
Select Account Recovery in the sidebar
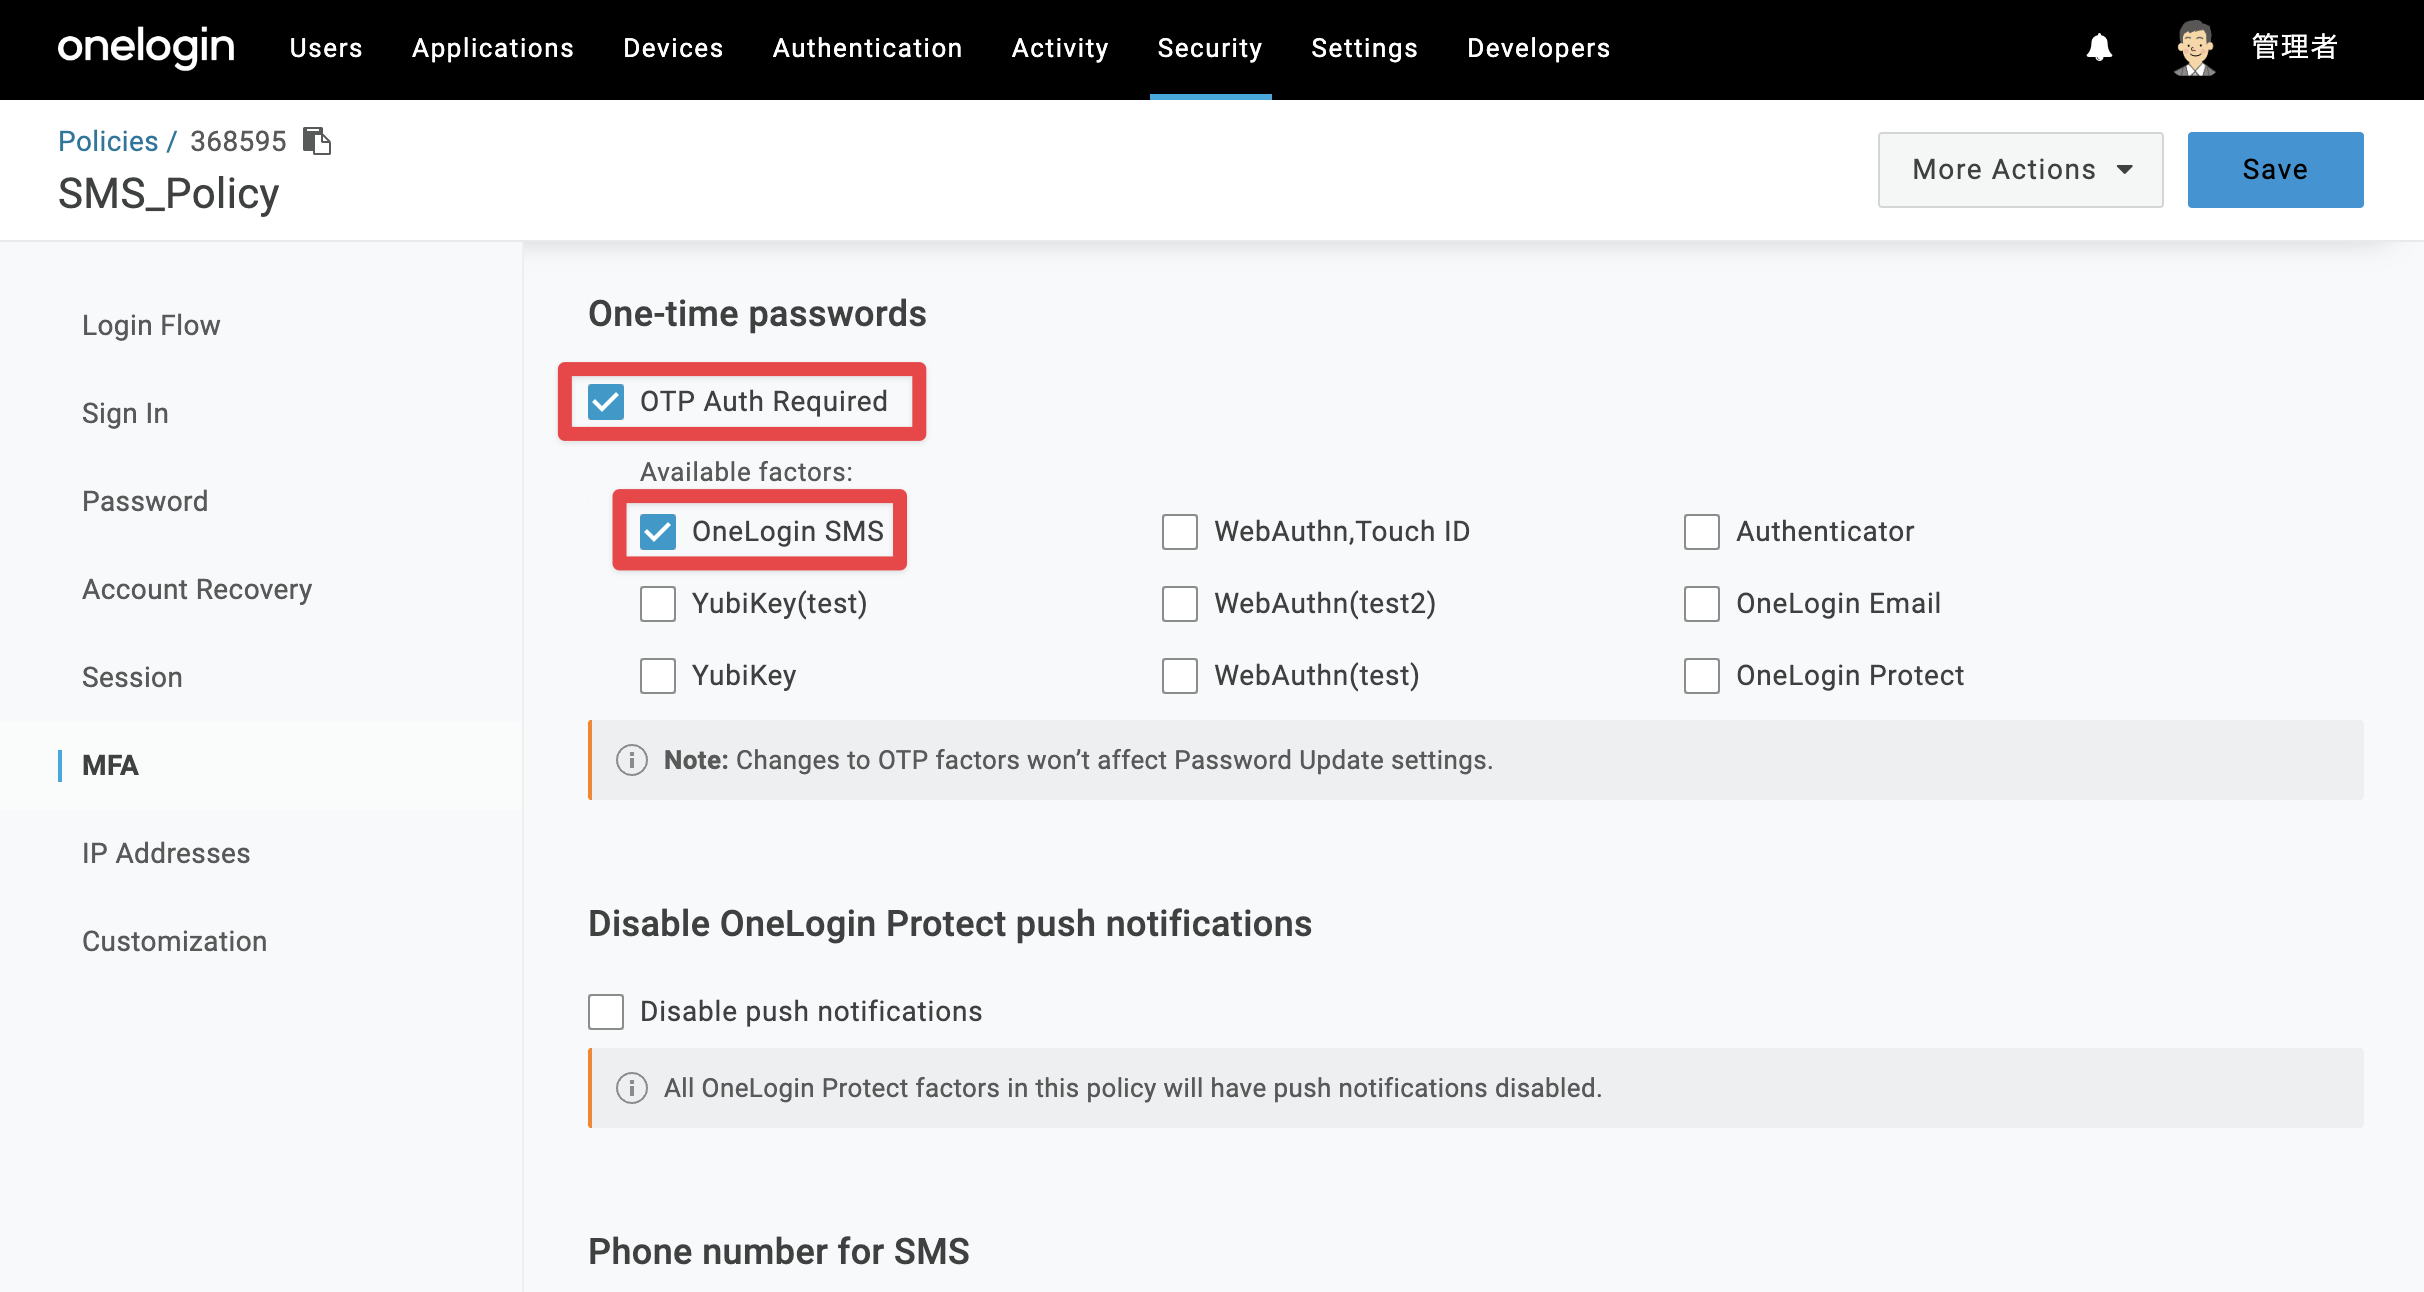[x=197, y=589]
